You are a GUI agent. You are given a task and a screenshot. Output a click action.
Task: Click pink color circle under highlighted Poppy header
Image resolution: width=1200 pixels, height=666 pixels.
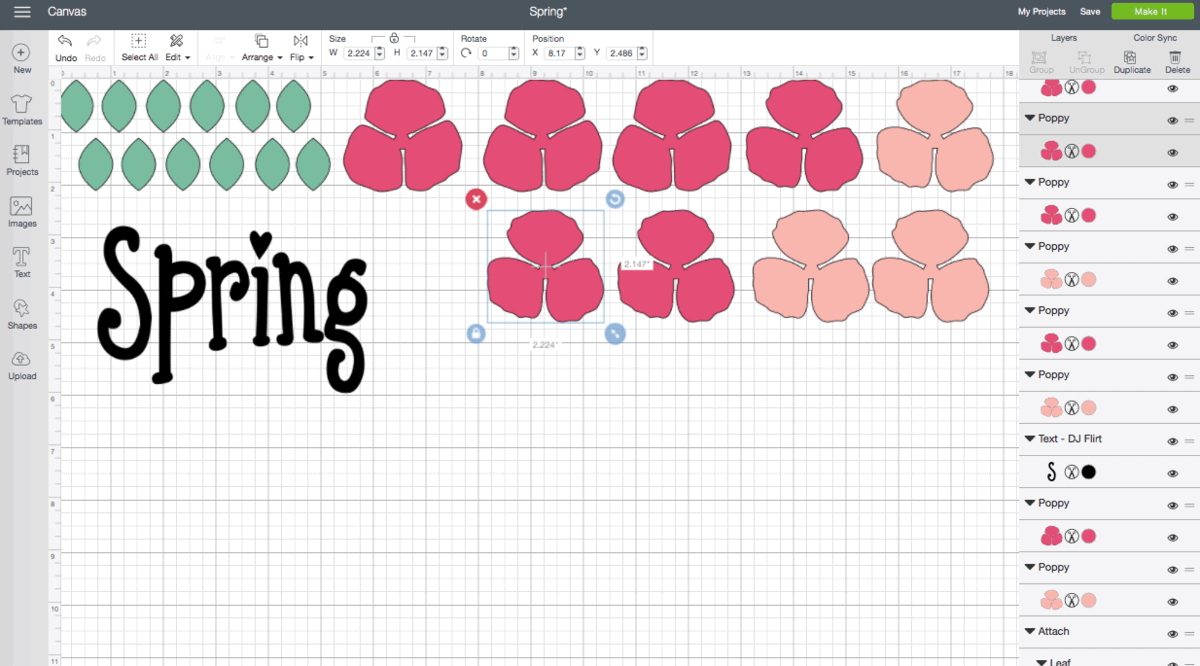pos(1089,151)
